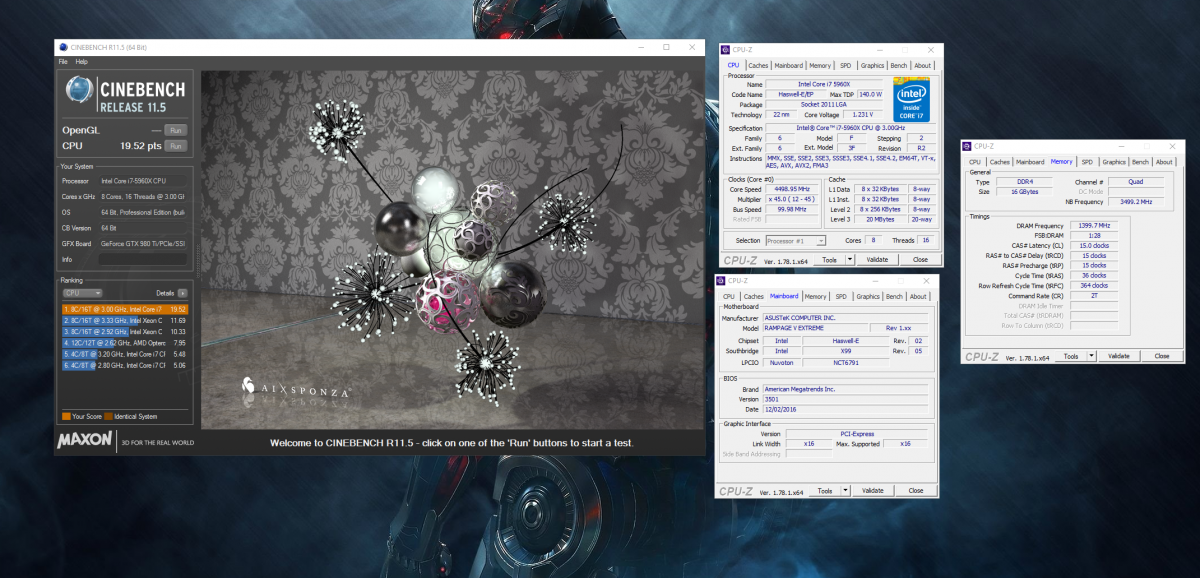Run the CPU benchmark test
The width and height of the screenshot is (1200, 578).
175,146
